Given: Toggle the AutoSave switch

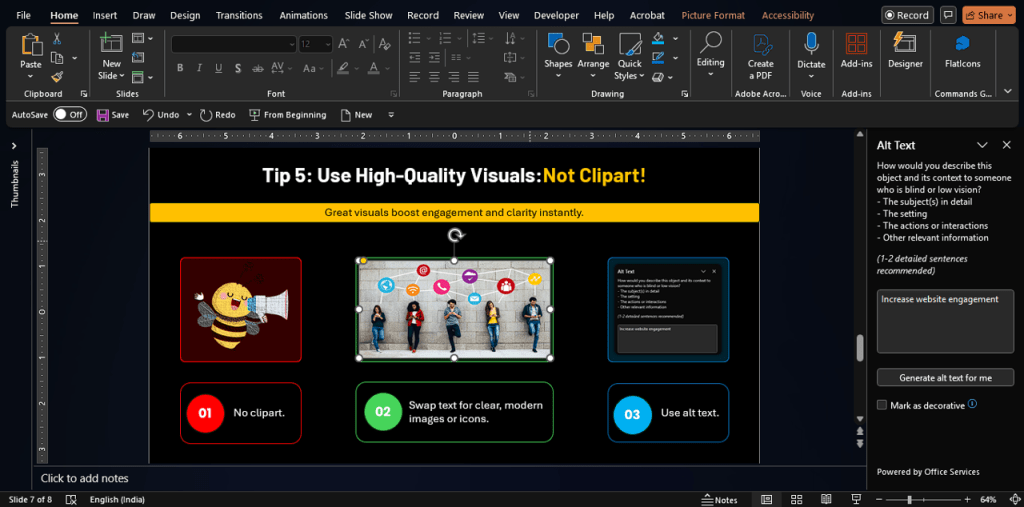Looking at the screenshot, I should point(70,115).
